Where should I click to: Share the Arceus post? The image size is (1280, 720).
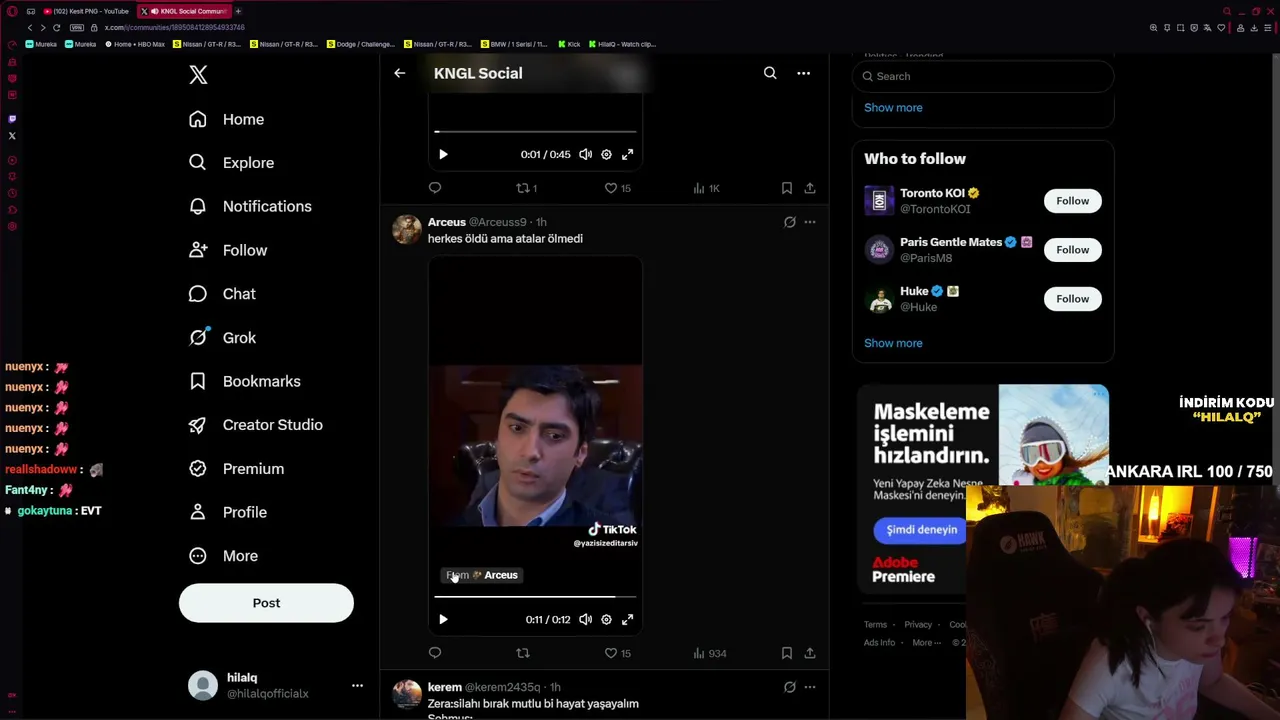tap(810, 653)
